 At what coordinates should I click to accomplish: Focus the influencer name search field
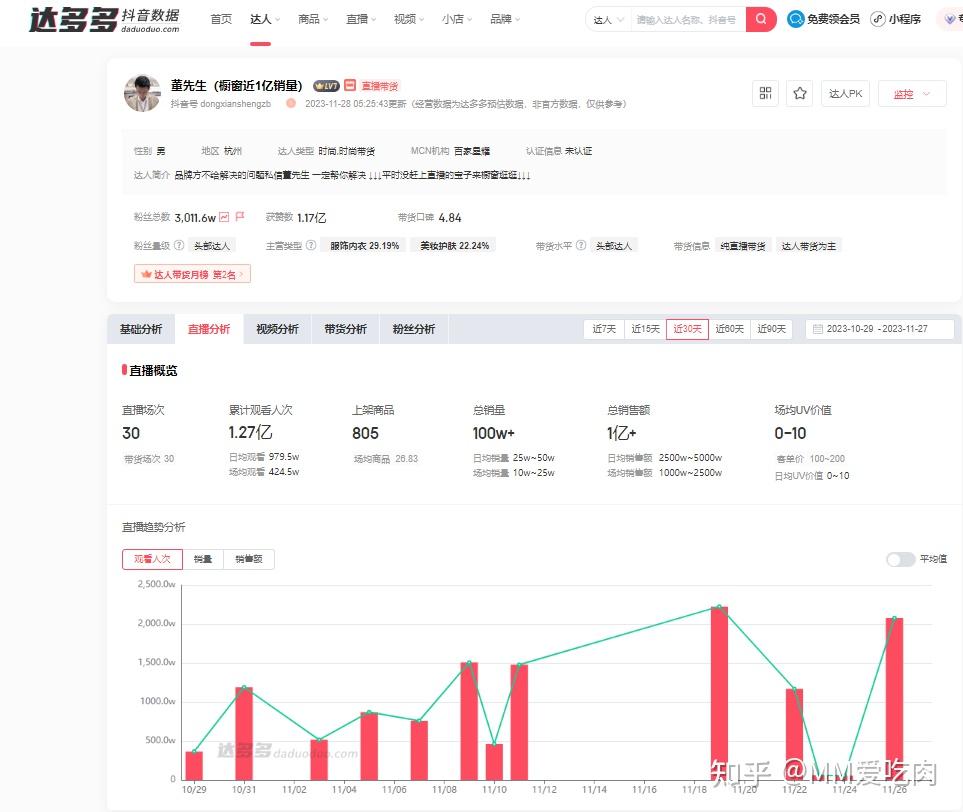pyautogui.click(x=688, y=20)
